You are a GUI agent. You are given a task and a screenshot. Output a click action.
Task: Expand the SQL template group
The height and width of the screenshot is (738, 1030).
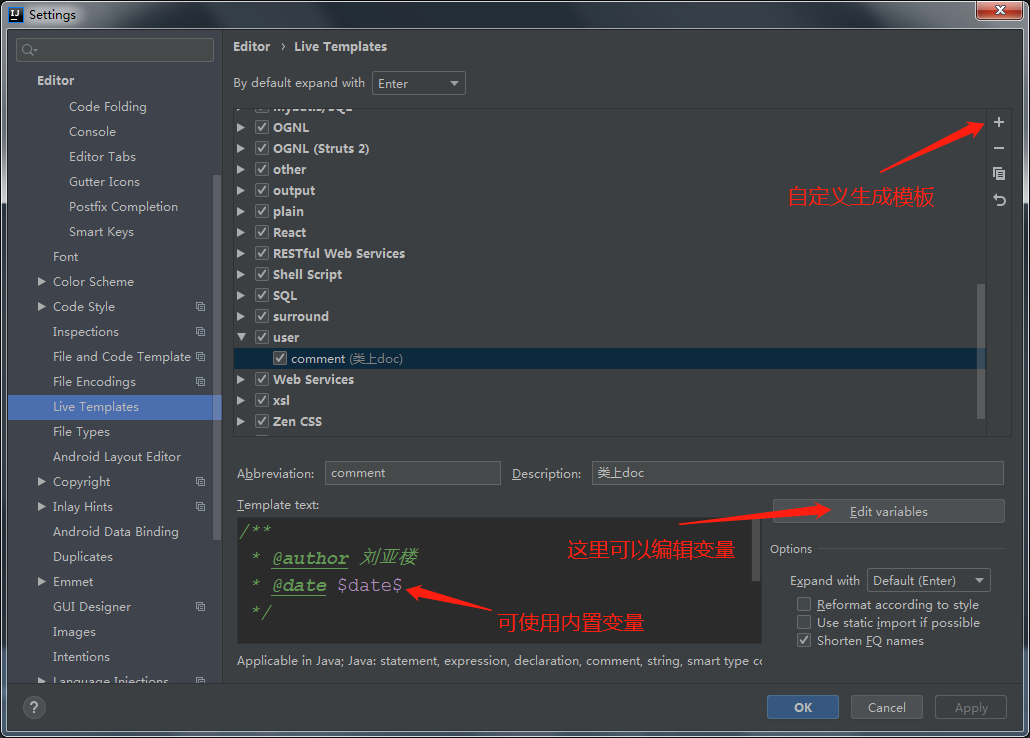(x=241, y=295)
